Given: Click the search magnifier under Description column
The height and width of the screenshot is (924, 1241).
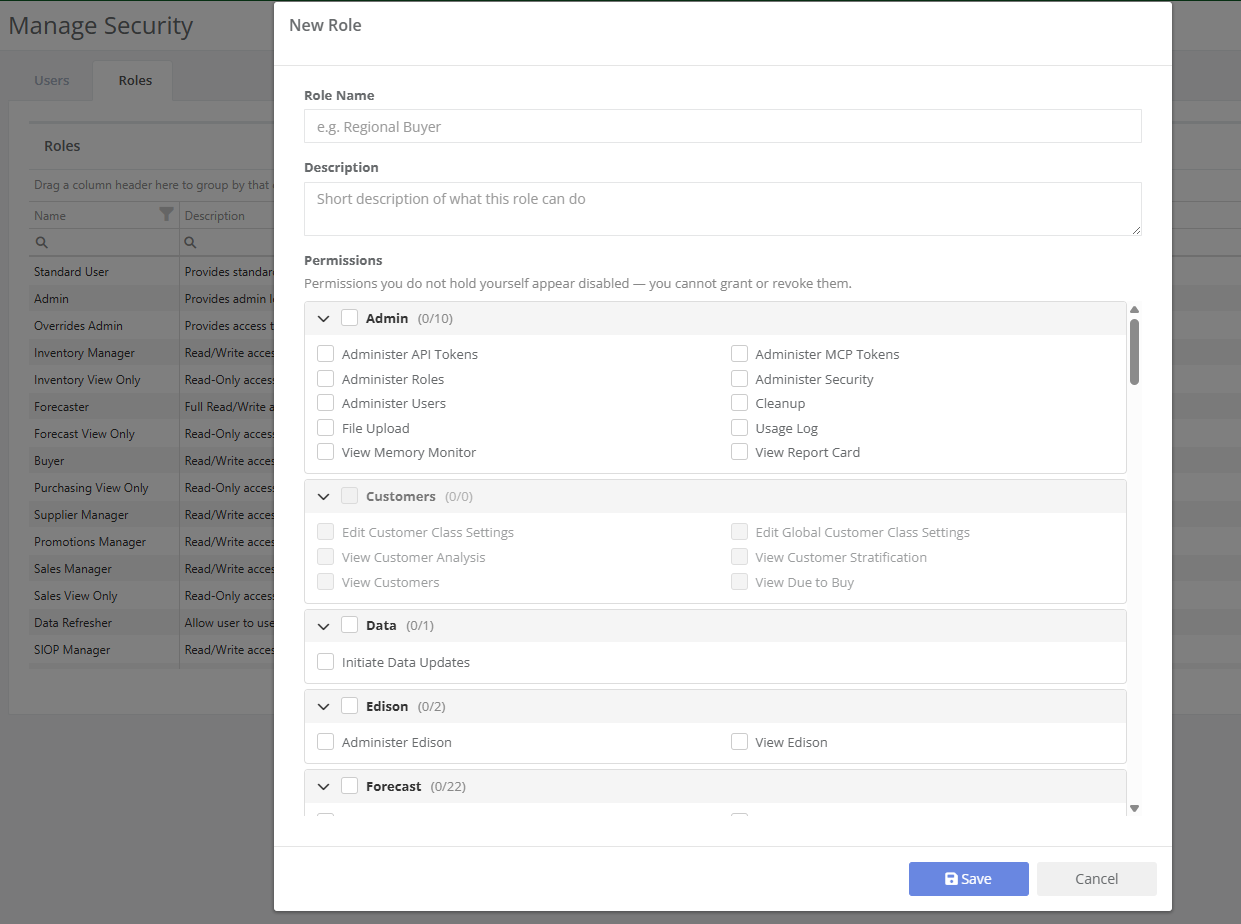Looking at the screenshot, I should [191, 242].
